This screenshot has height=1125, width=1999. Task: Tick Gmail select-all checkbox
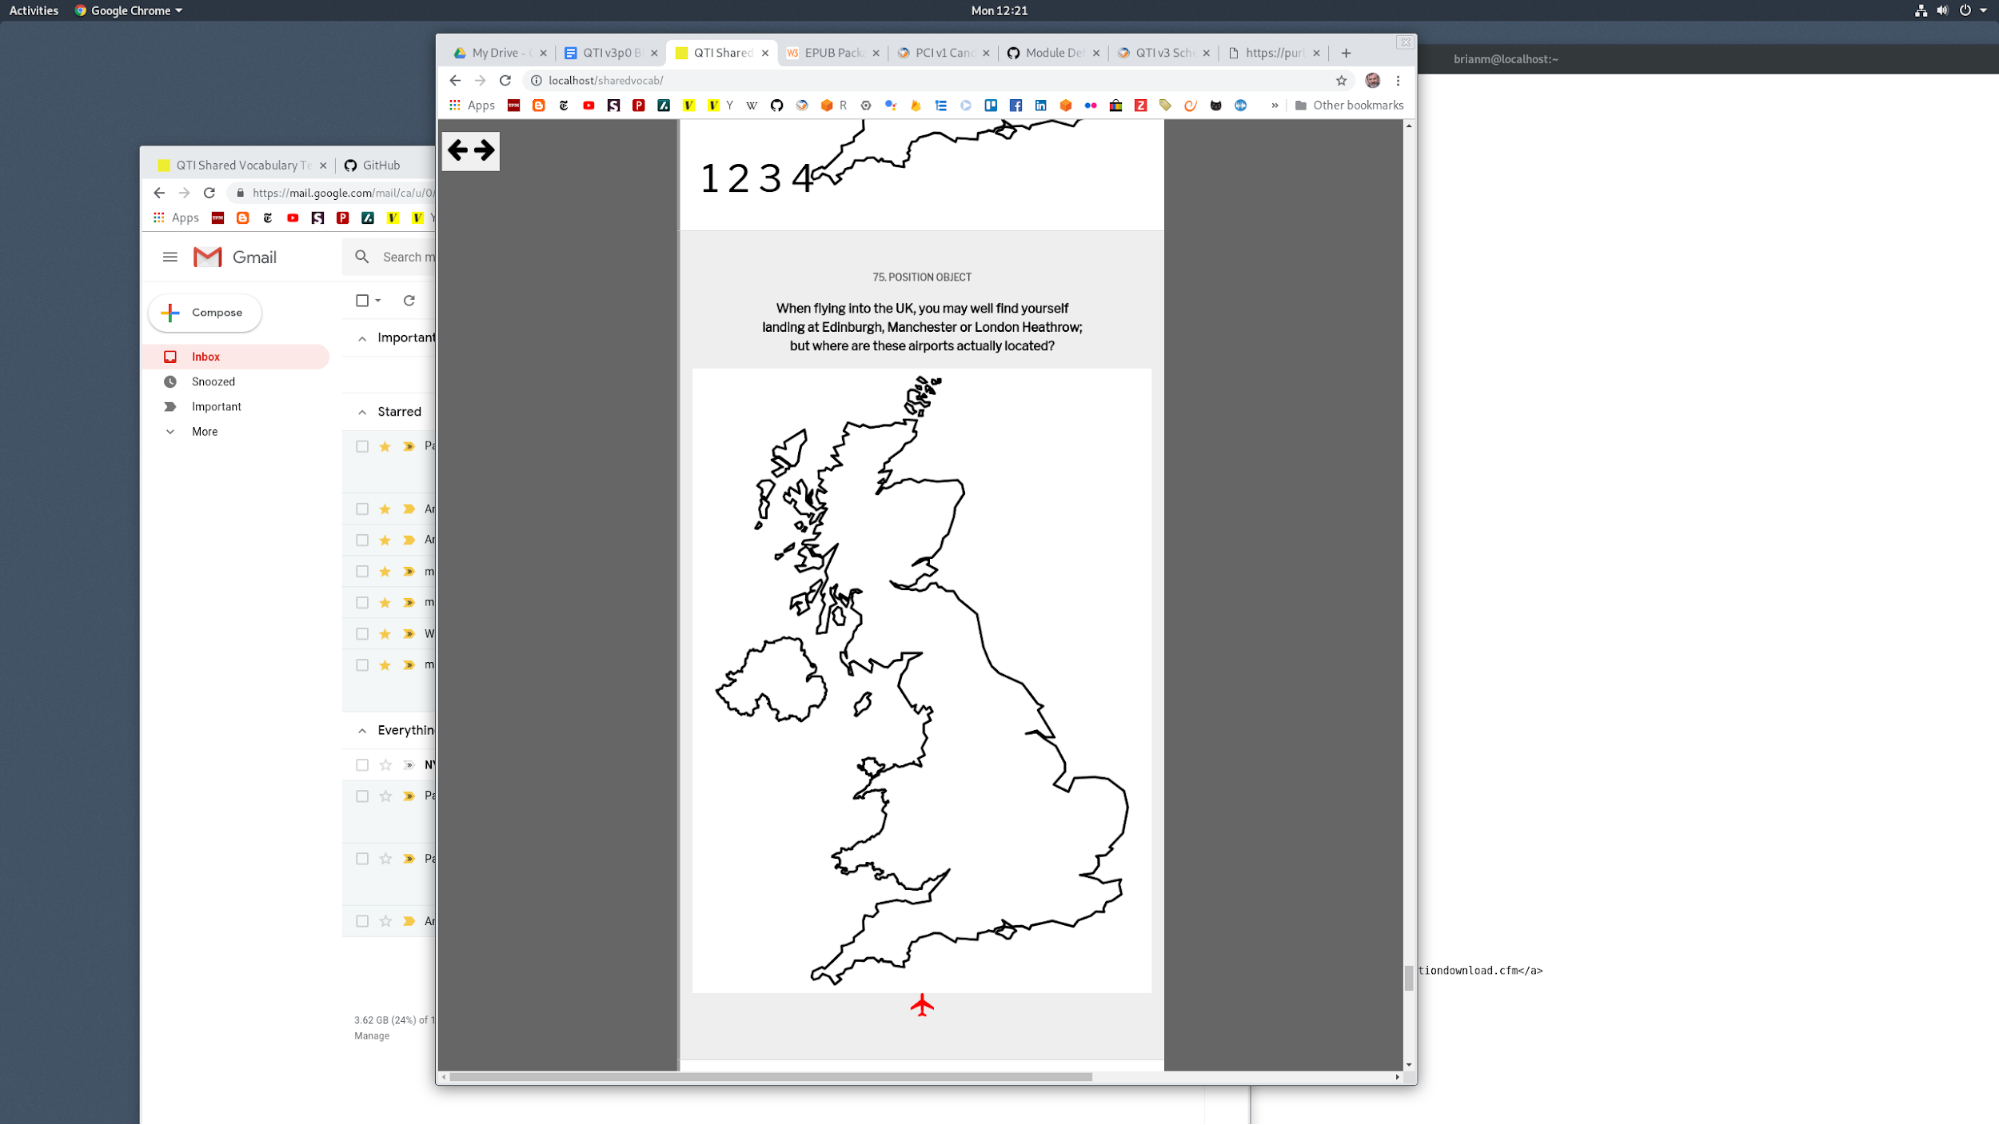pos(362,300)
